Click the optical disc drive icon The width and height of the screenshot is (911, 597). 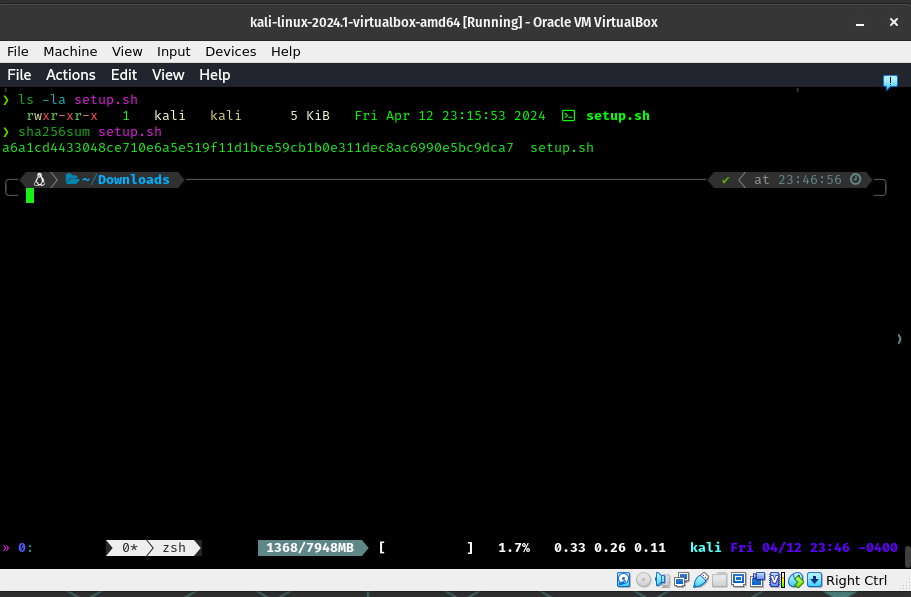[643, 580]
